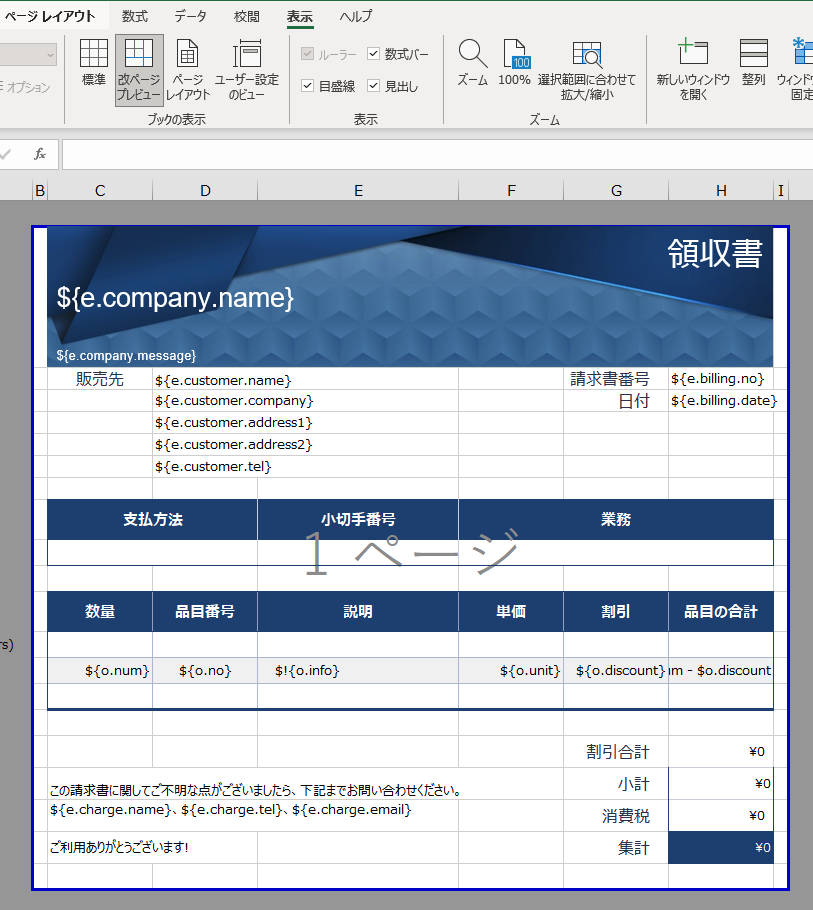
Task: Select the 説明 header cell
Action: click(x=358, y=611)
